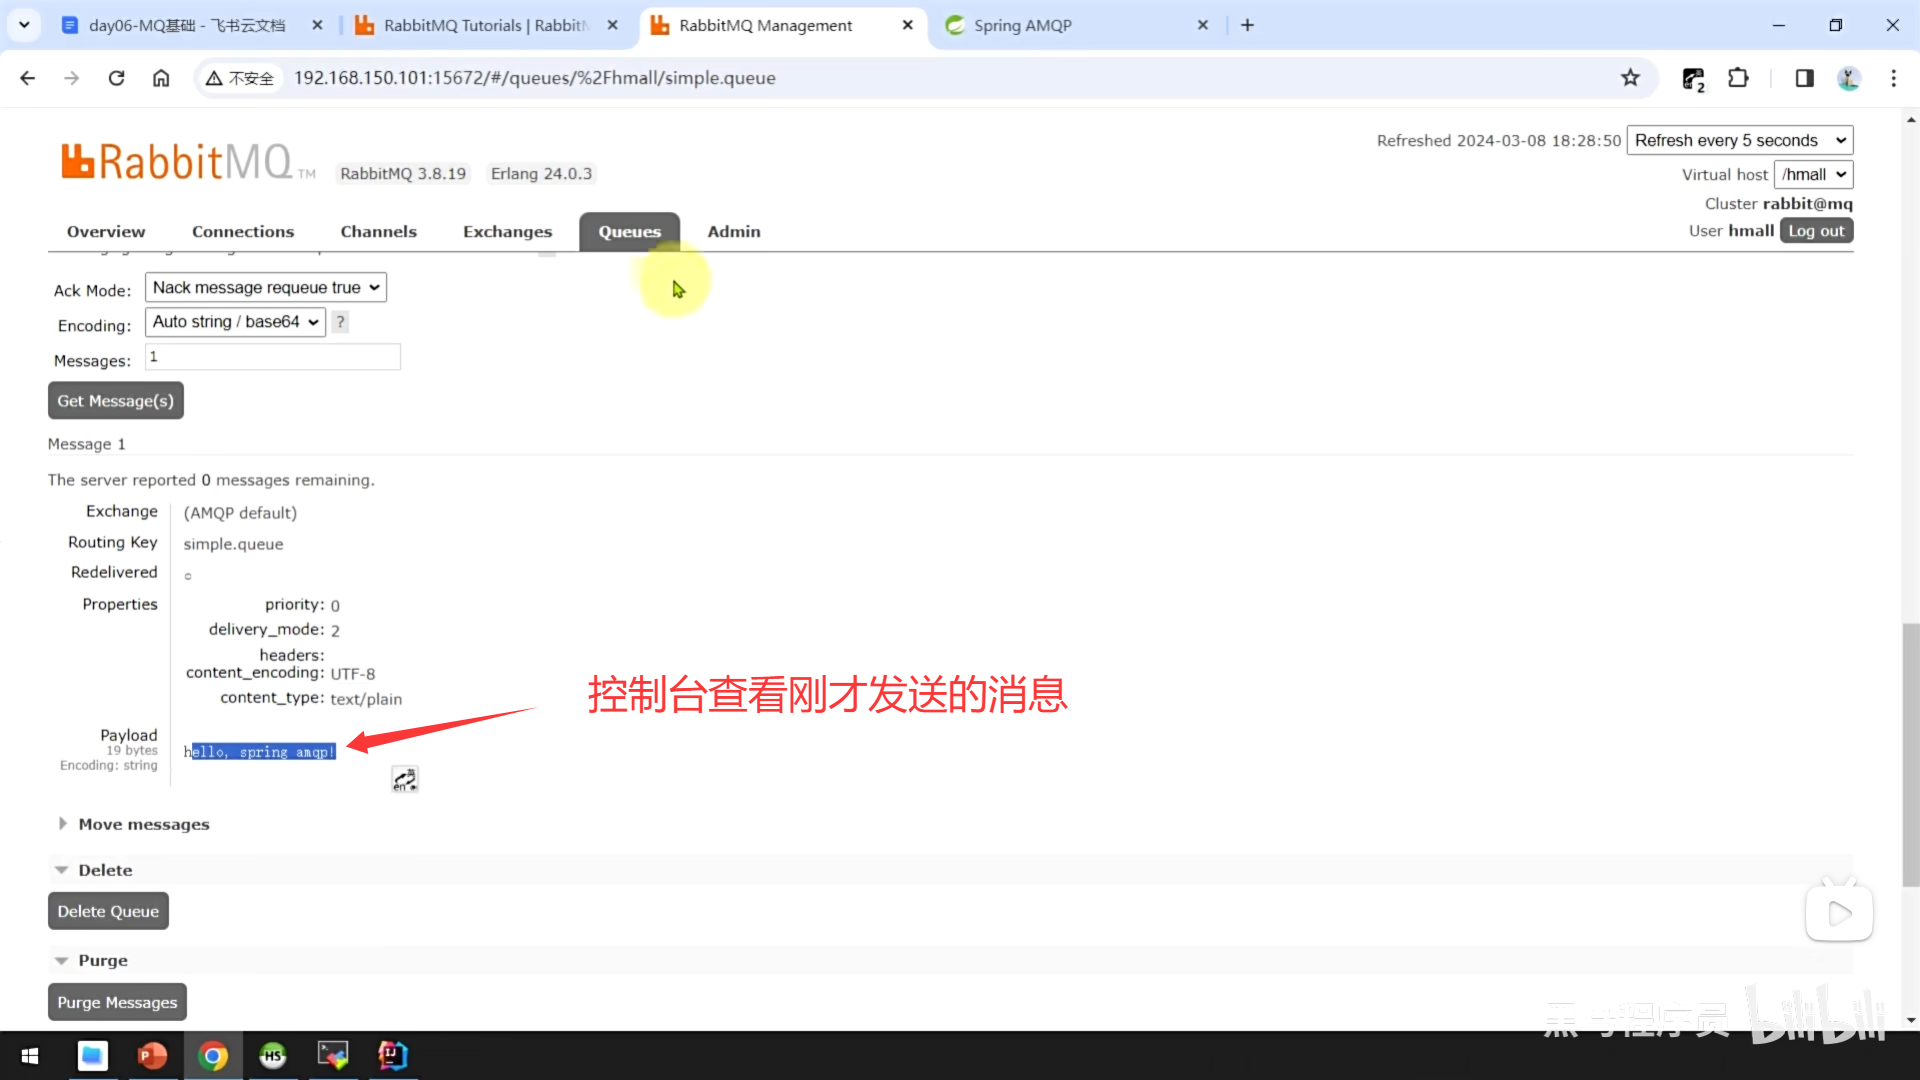Image resolution: width=1920 pixels, height=1080 pixels.
Task: Switch to the Spring AMQP browser tab
Action: (1022, 25)
